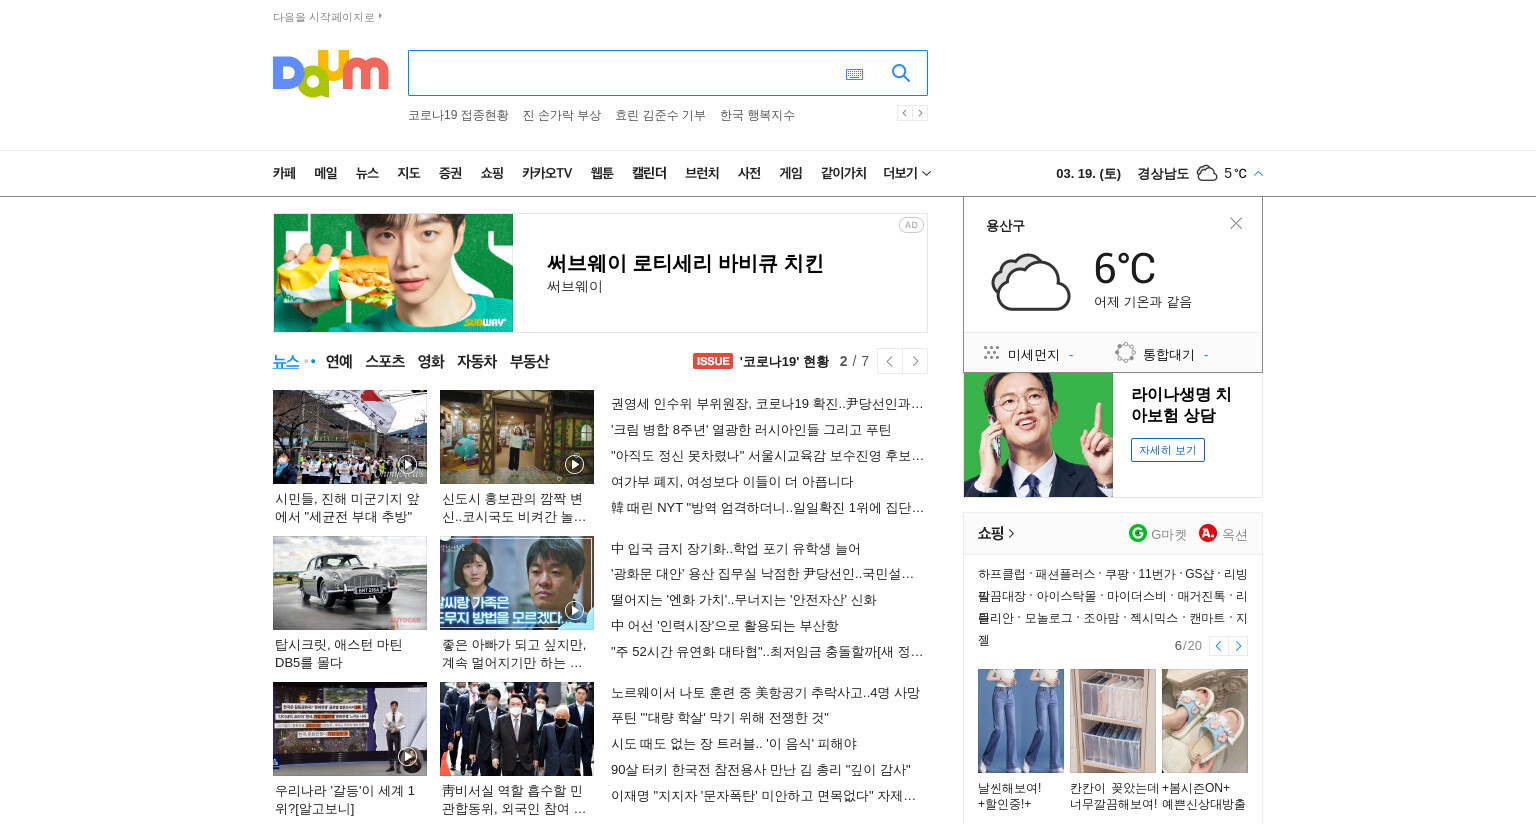Open headline about 권영세 인수위 부위원장
The height and width of the screenshot is (824, 1536).
(767, 404)
